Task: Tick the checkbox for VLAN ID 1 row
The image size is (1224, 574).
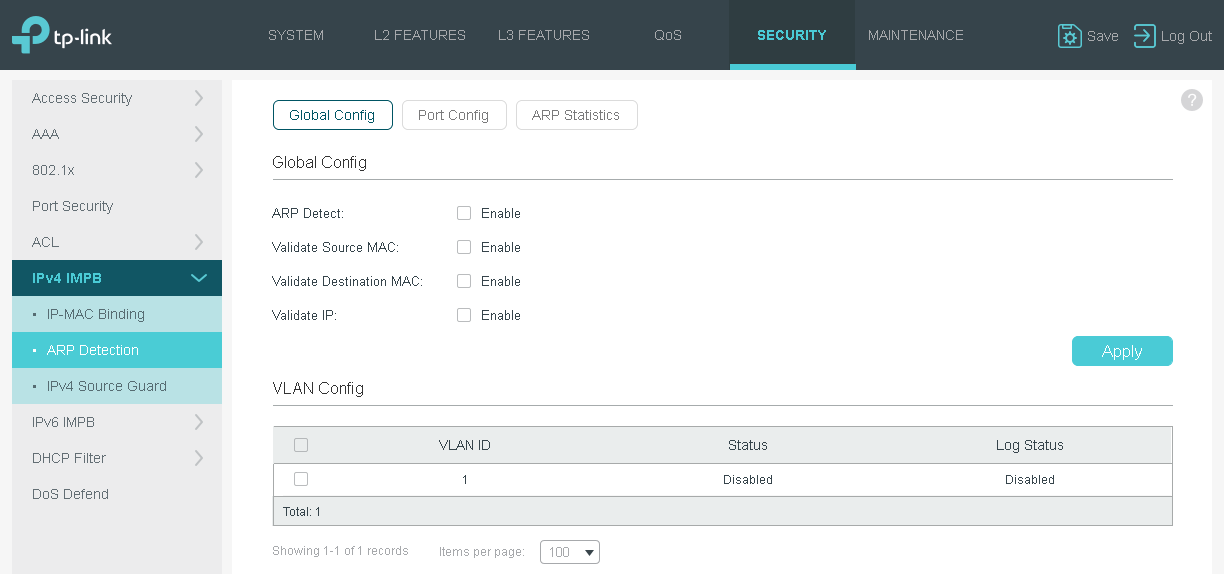Action: coord(301,479)
